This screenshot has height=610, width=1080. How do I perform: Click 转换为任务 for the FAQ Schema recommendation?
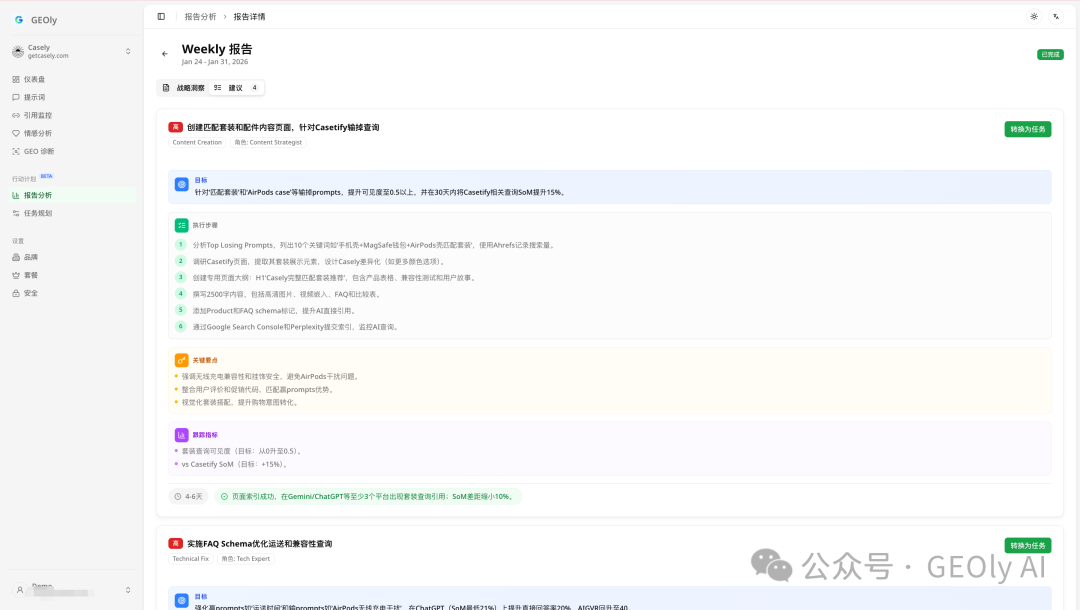pyautogui.click(x=1028, y=545)
